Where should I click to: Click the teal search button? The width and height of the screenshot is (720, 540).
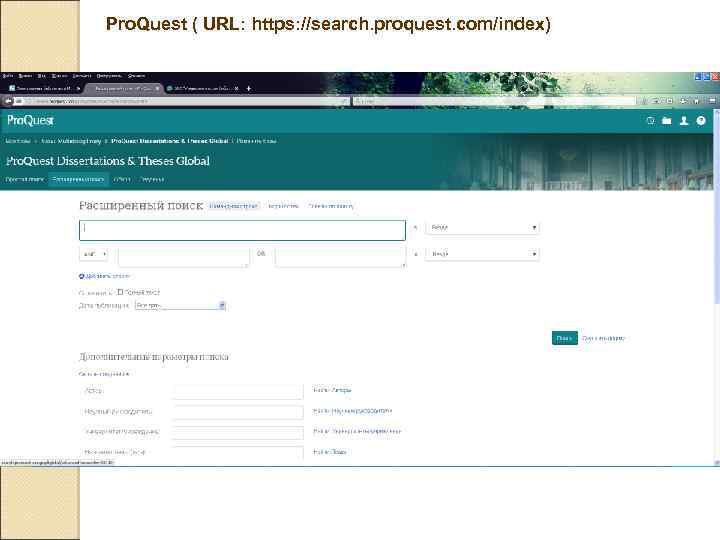tap(564, 338)
